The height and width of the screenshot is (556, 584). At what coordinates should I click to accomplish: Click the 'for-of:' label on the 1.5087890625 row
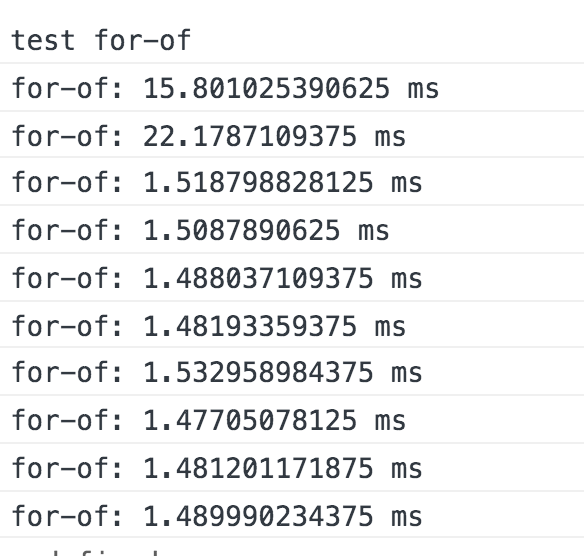67,230
